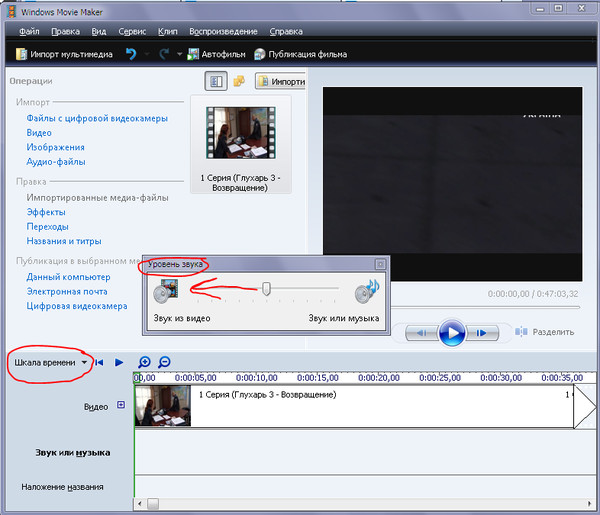The height and width of the screenshot is (515, 600).
Task: Click the Наложение названия track
Action: coord(365,487)
